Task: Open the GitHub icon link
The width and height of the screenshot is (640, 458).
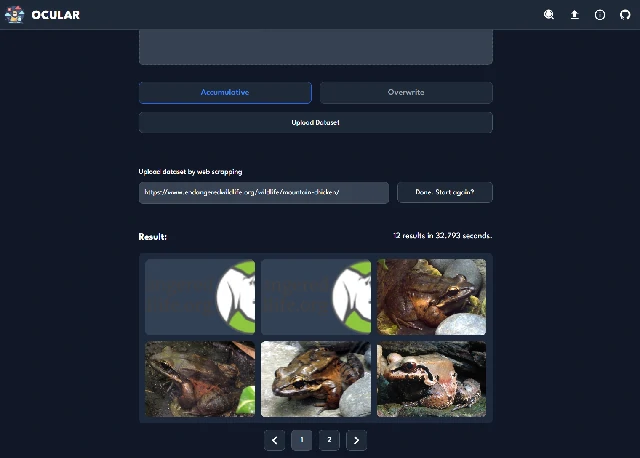Action: 625,15
